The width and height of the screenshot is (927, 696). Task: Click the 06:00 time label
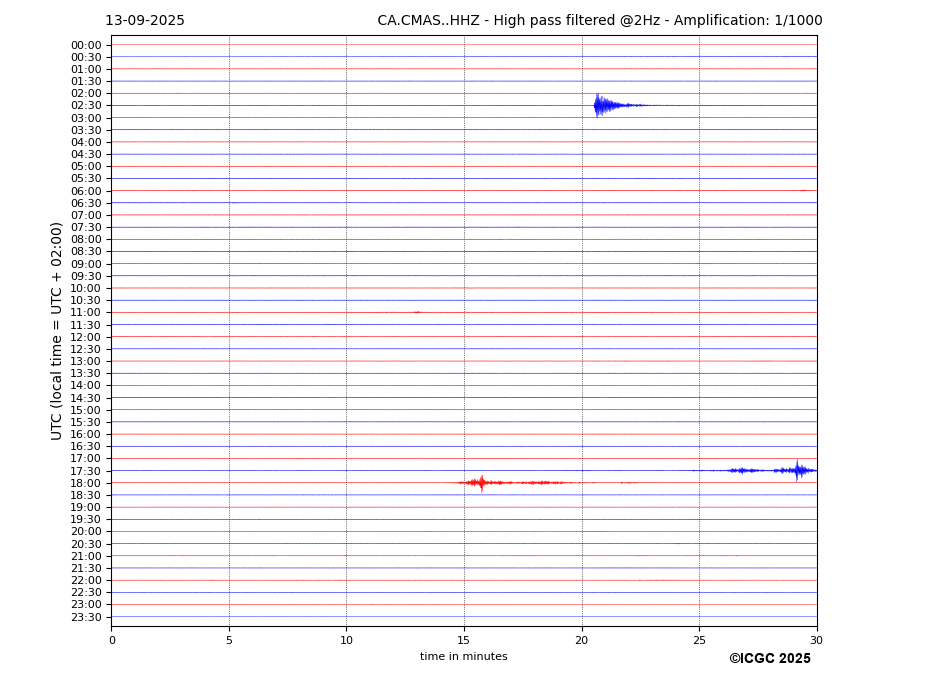(x=86, y=191)
